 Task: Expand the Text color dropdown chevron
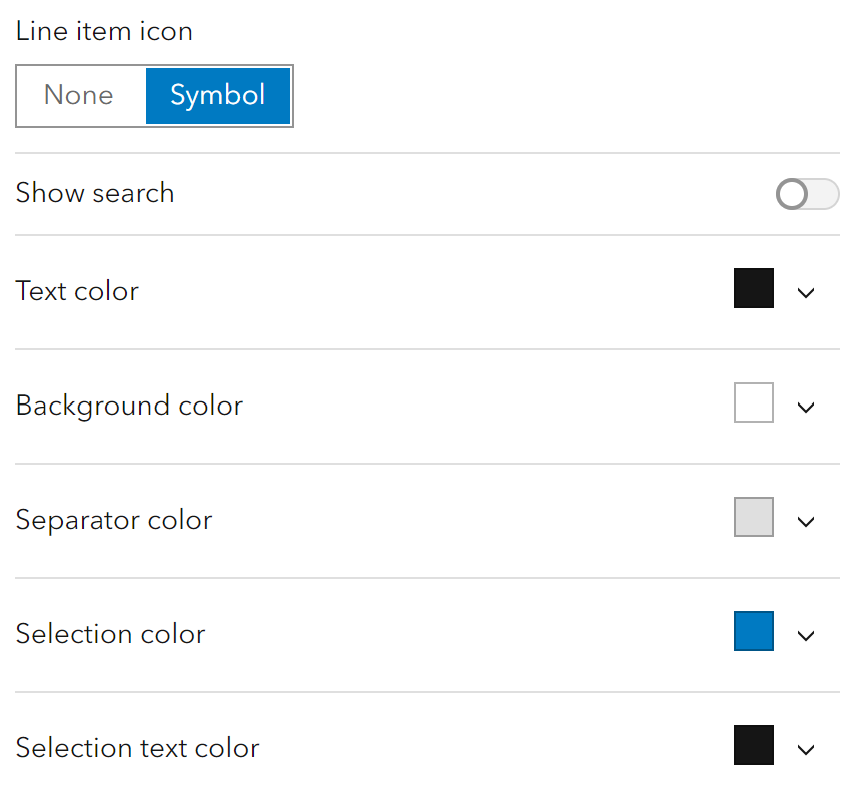pos(806,293)
